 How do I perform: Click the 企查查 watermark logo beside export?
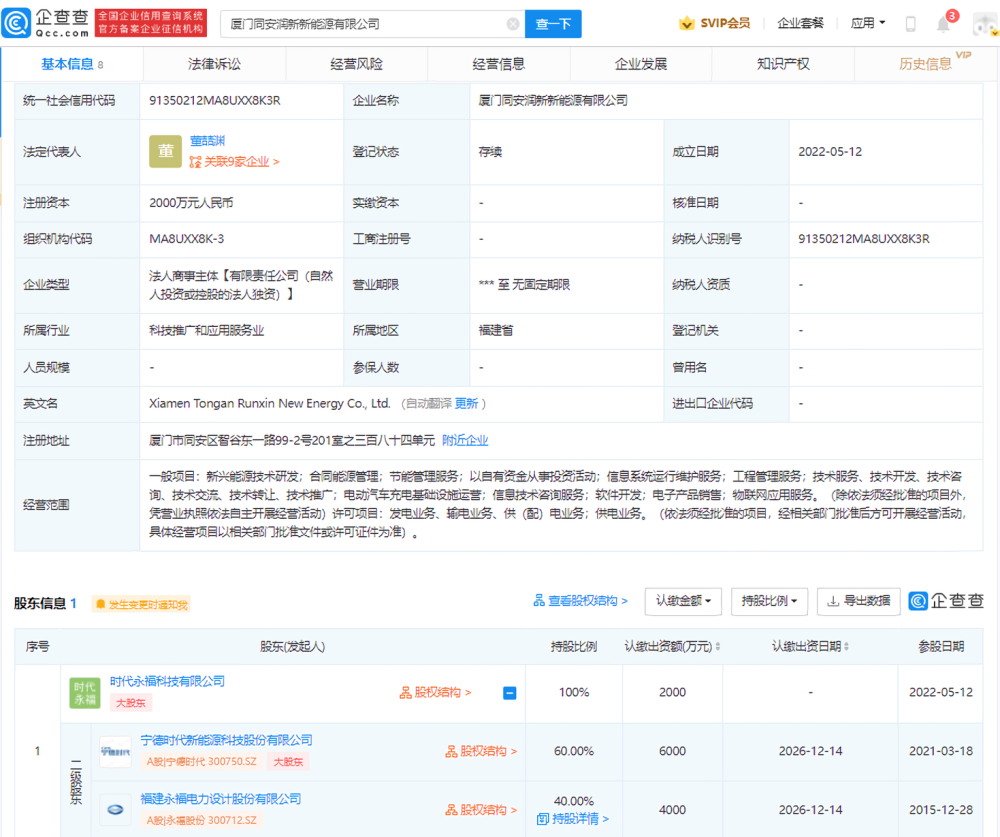946,601
